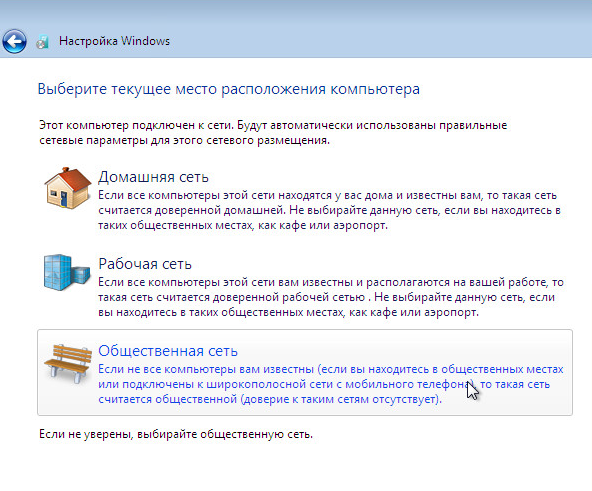Choose the 'Домашняя сеть' heading
This screenshot has width=592, height=491.
click(x=153, y=177)
